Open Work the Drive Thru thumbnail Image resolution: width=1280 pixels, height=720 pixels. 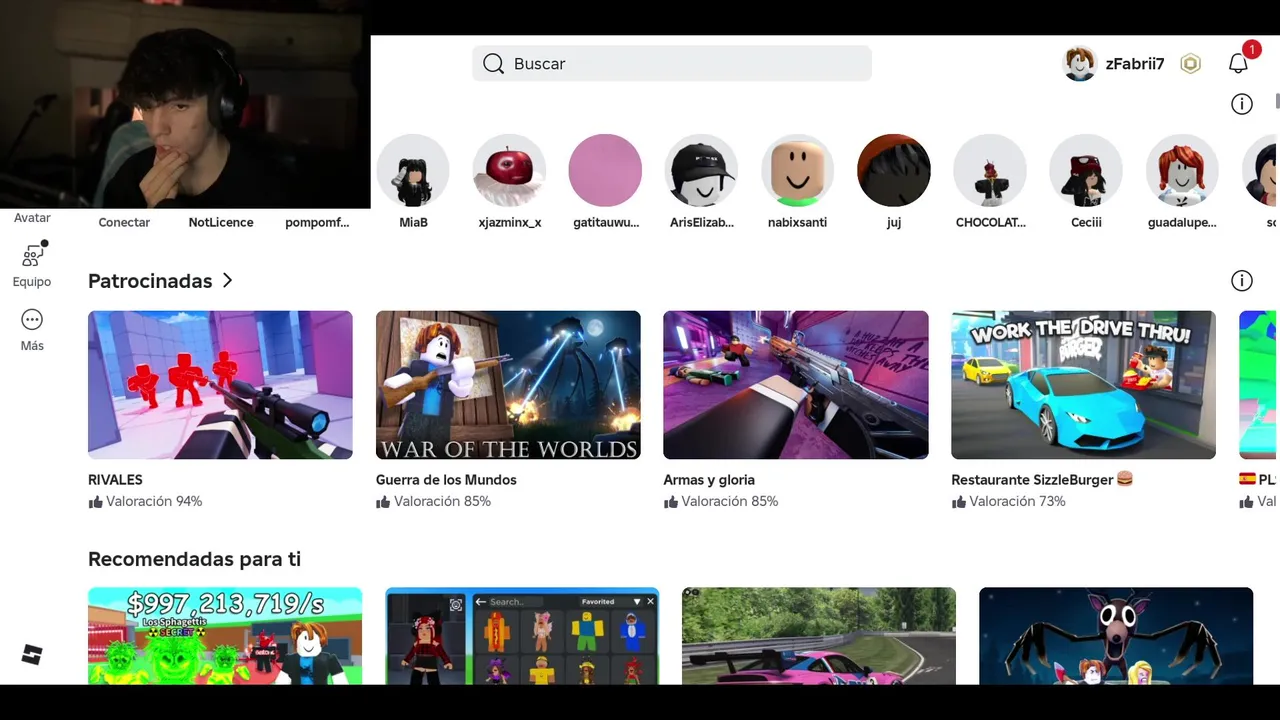[x=1084, y=385]
